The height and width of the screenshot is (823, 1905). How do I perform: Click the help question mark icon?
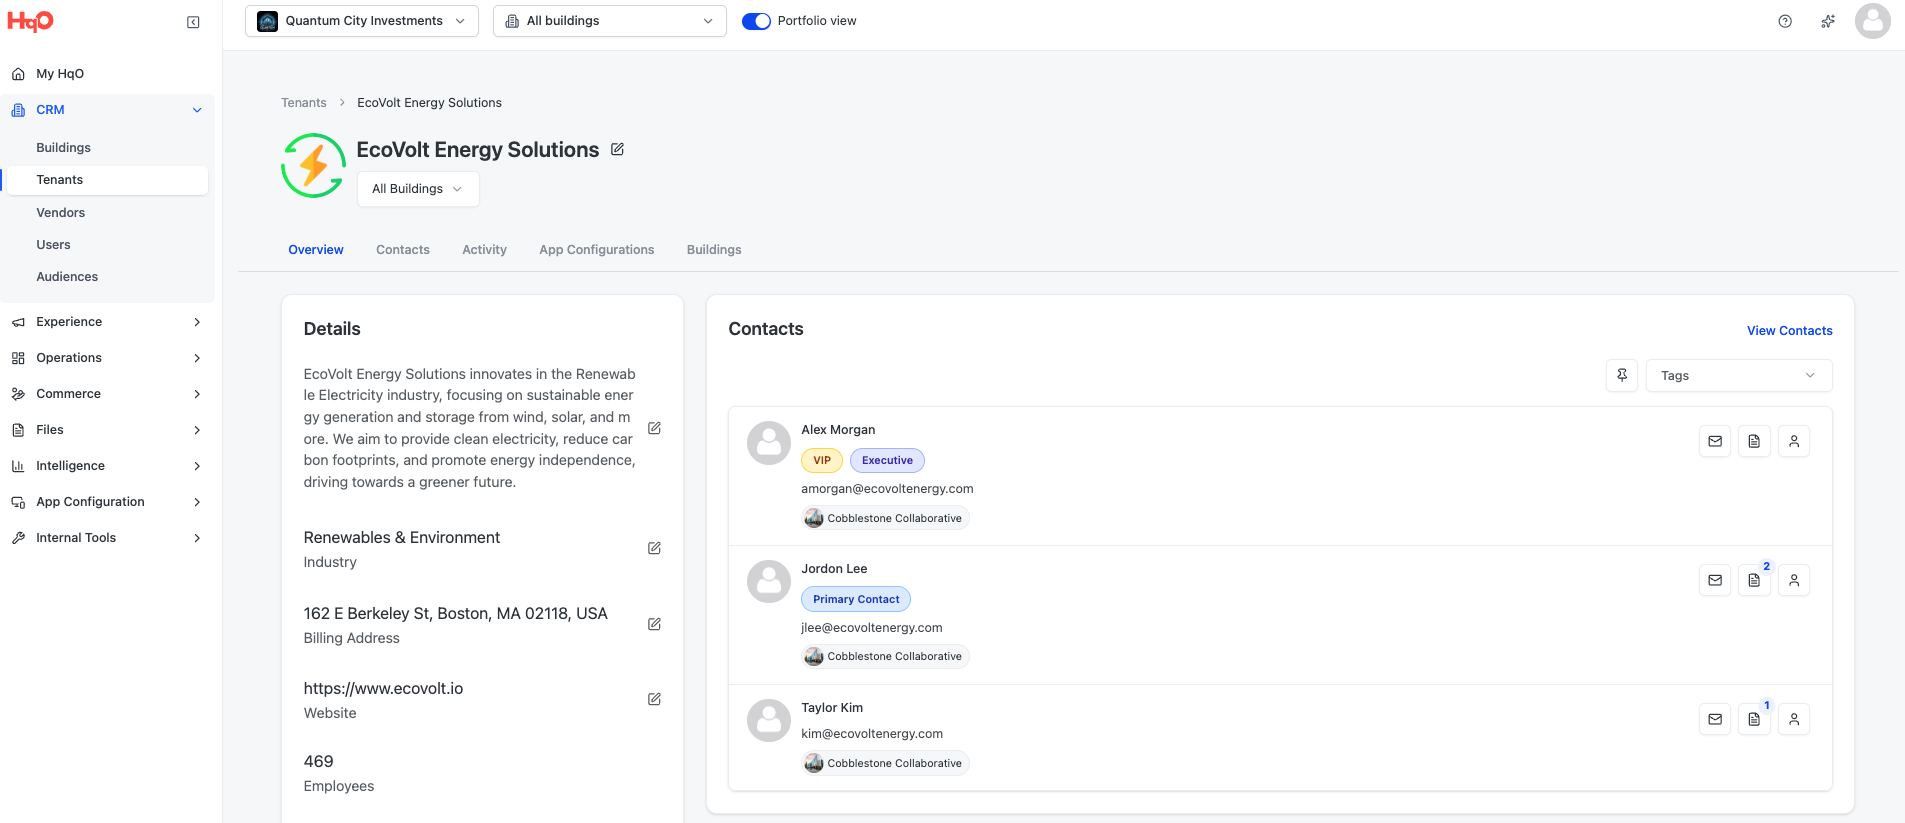click(x=1785, y=21)
